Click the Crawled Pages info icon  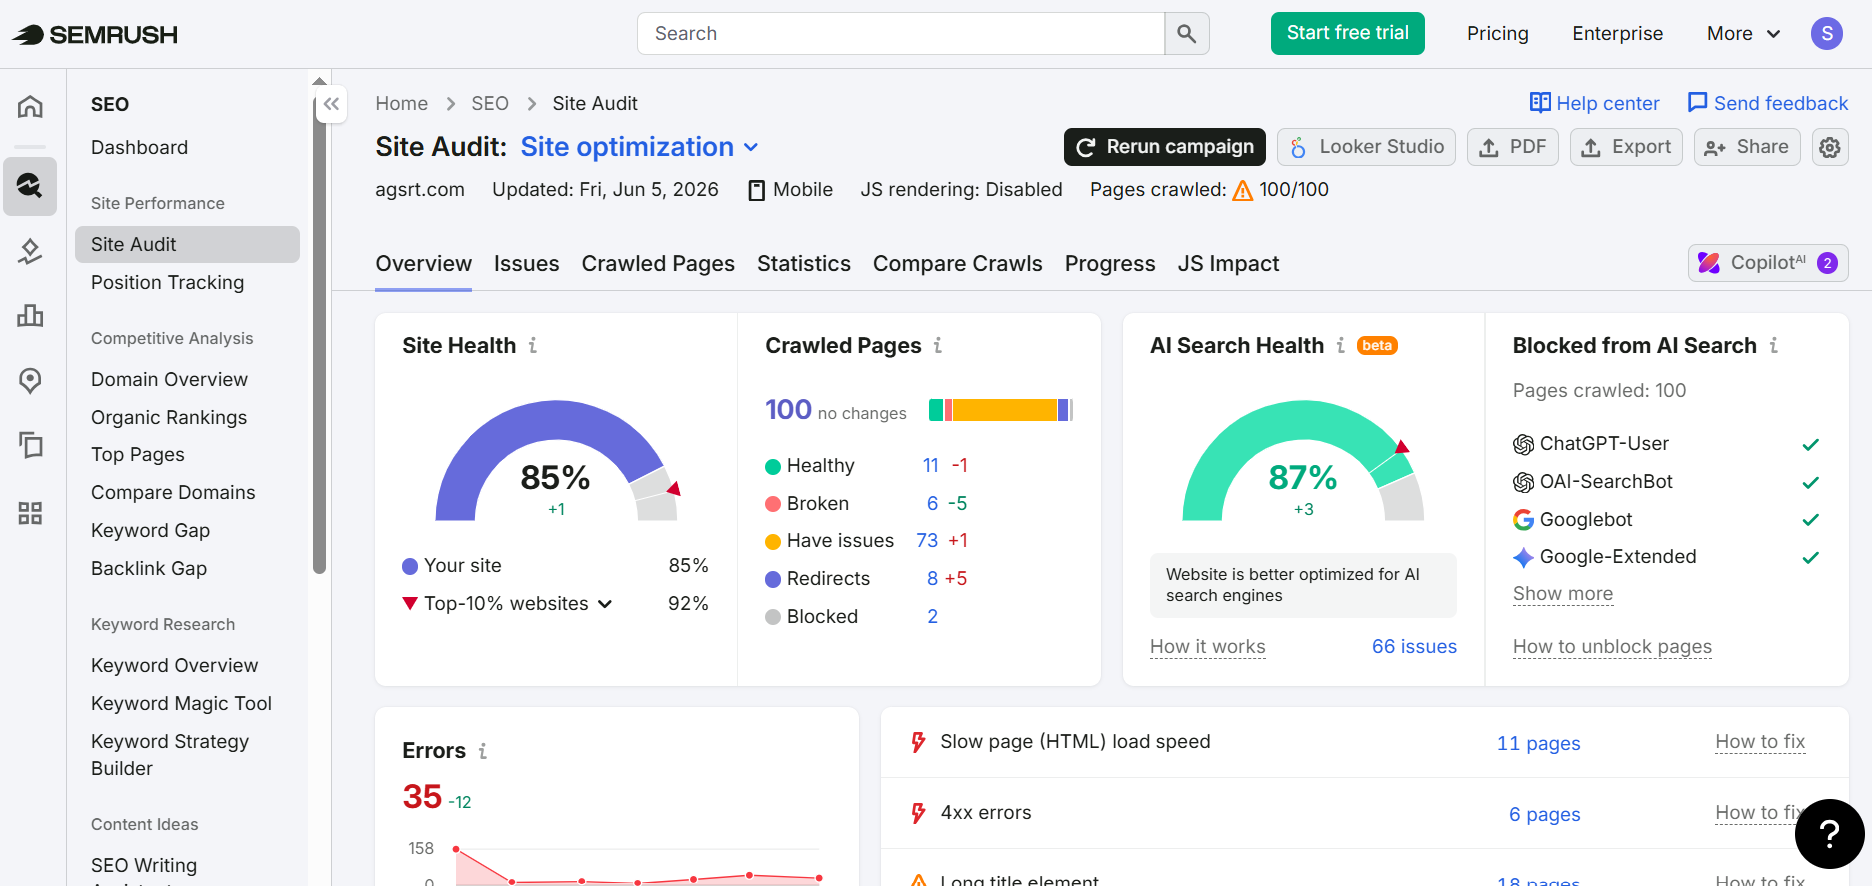[938, 345]
